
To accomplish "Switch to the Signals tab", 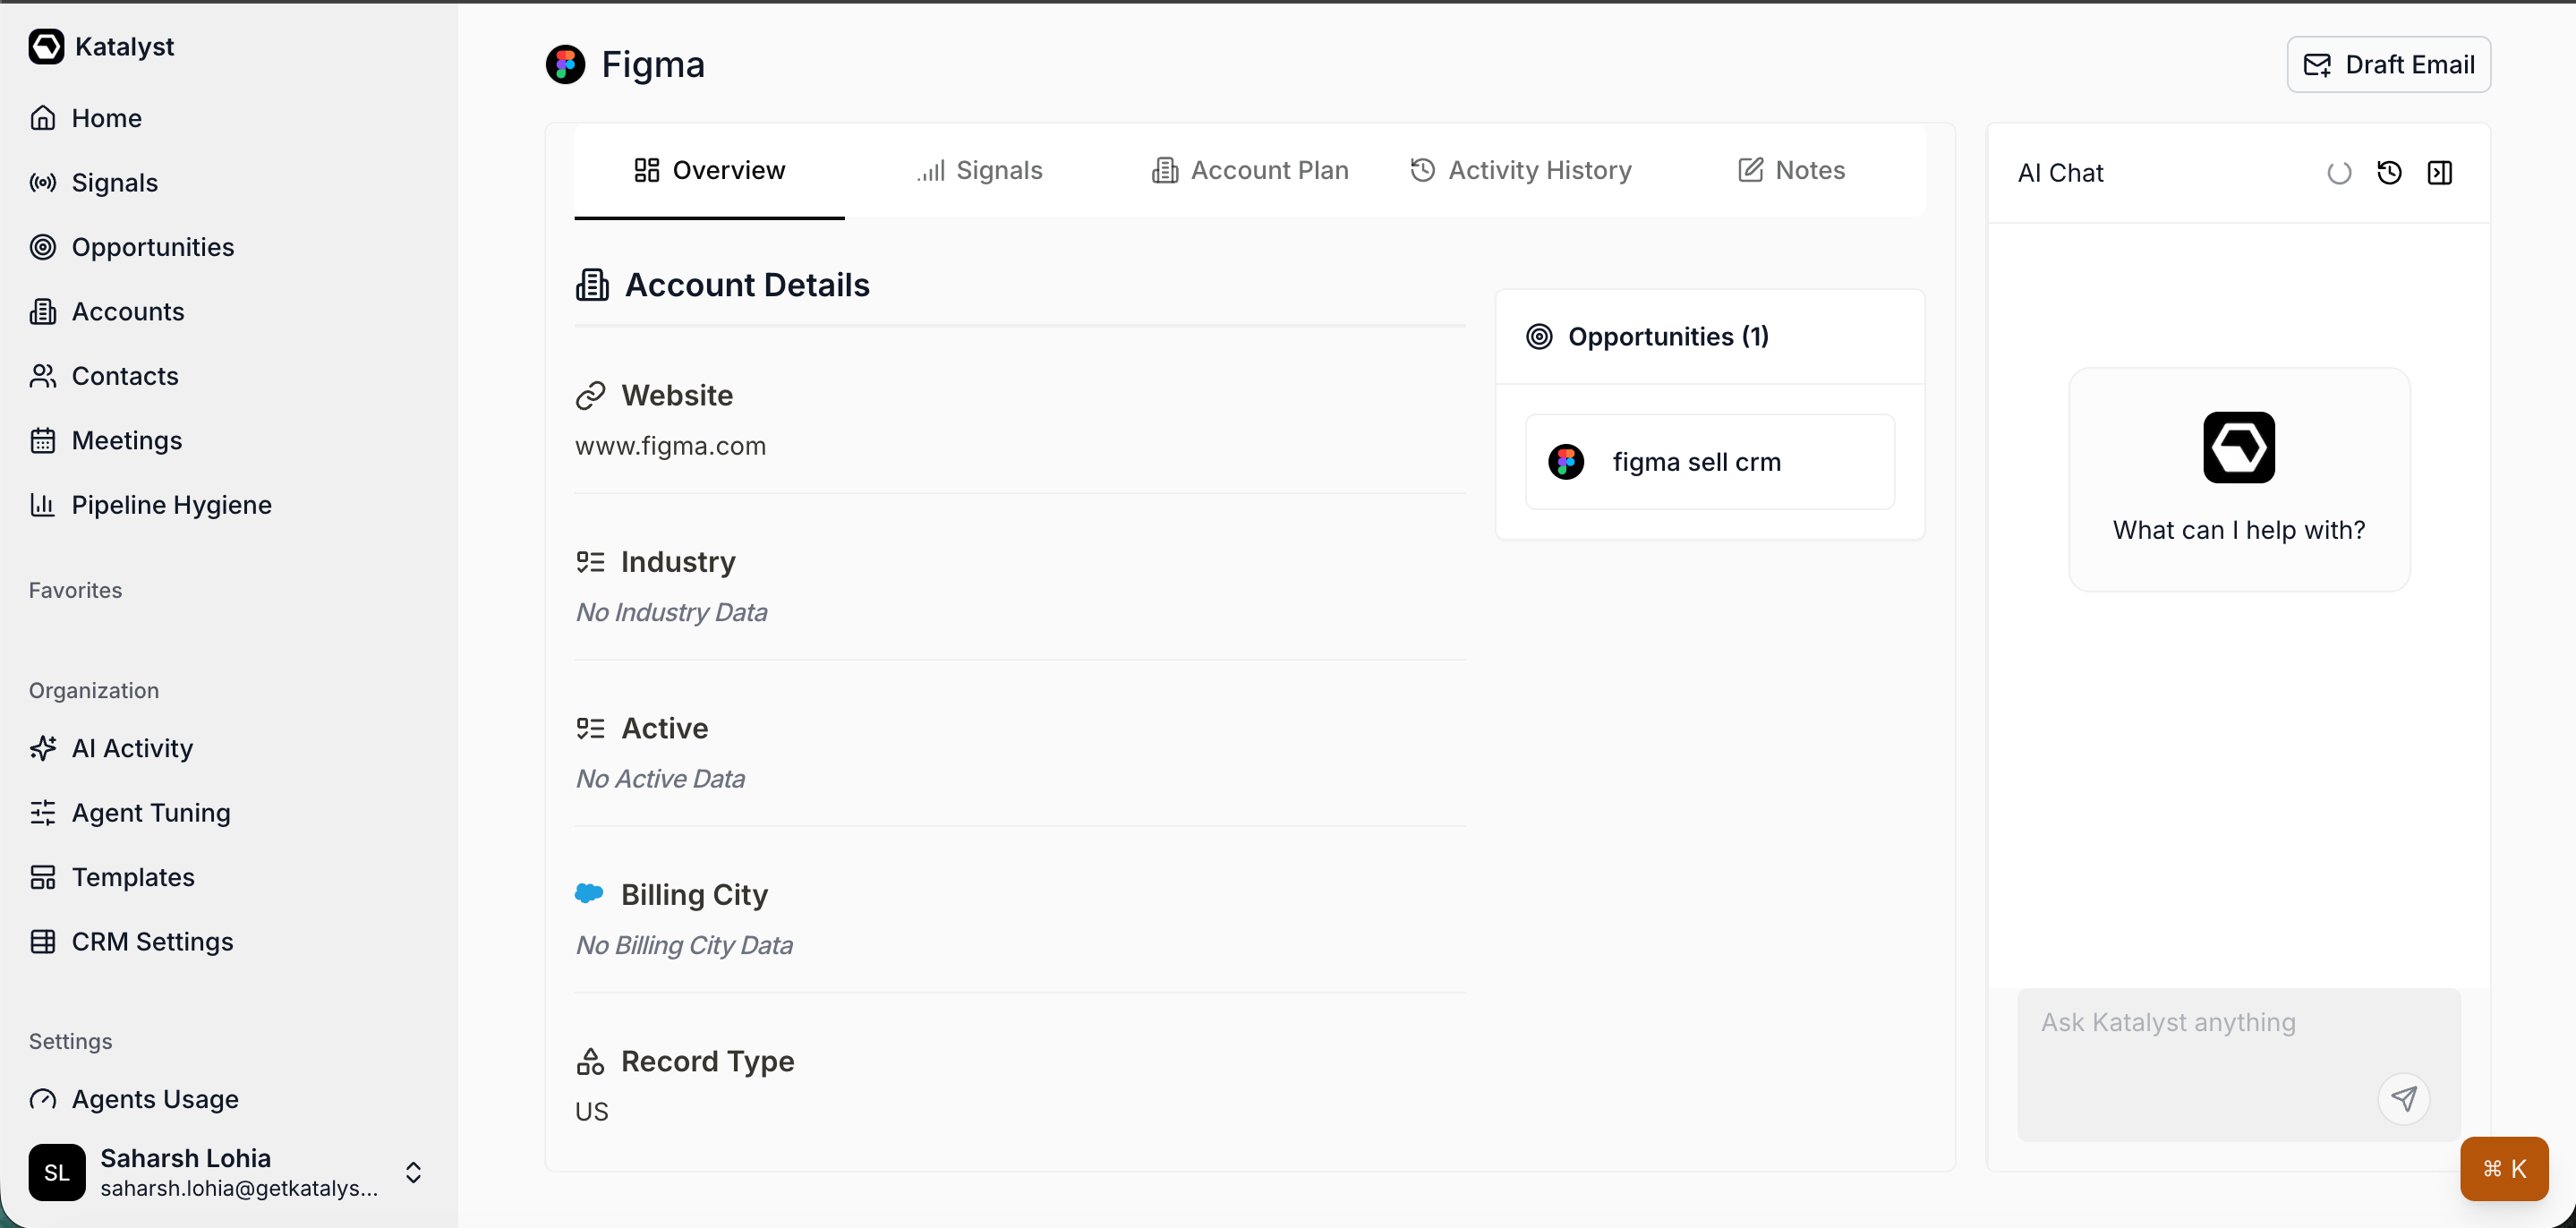I will click(980, 170).
